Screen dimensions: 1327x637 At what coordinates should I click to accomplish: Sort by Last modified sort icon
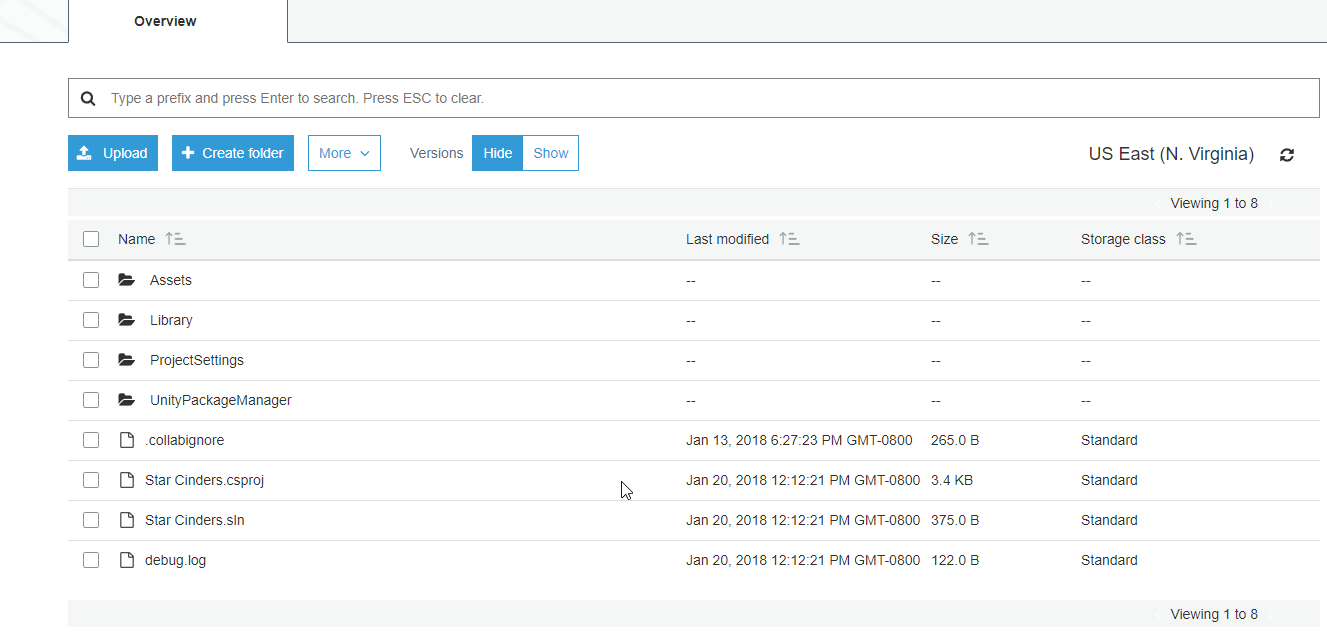pyautogui.click(x=789, y=239)
